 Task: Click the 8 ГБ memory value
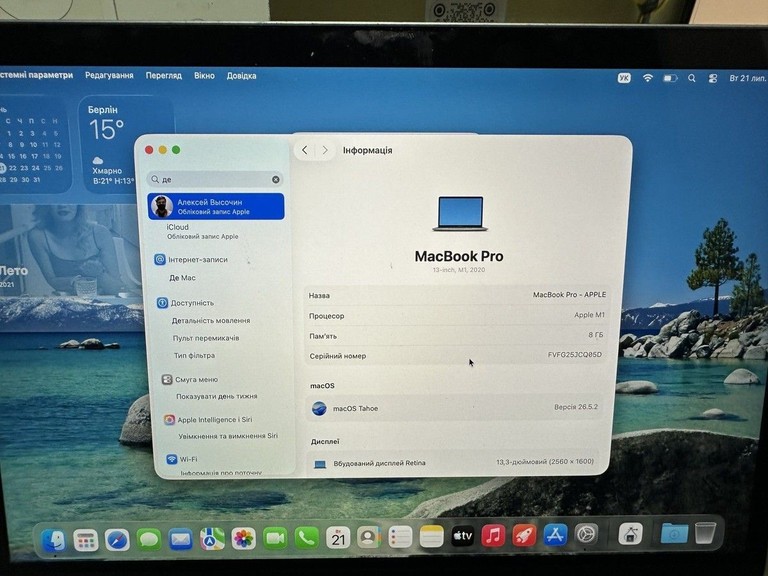595,335
